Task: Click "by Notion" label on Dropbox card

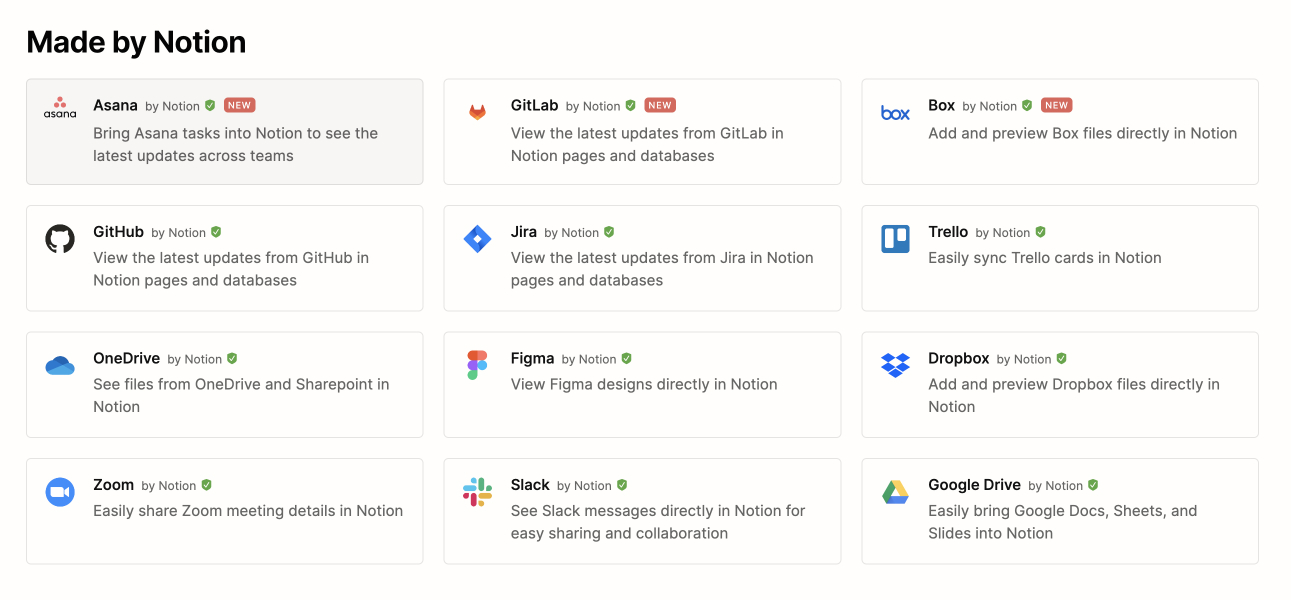Action: [1024, 359]
